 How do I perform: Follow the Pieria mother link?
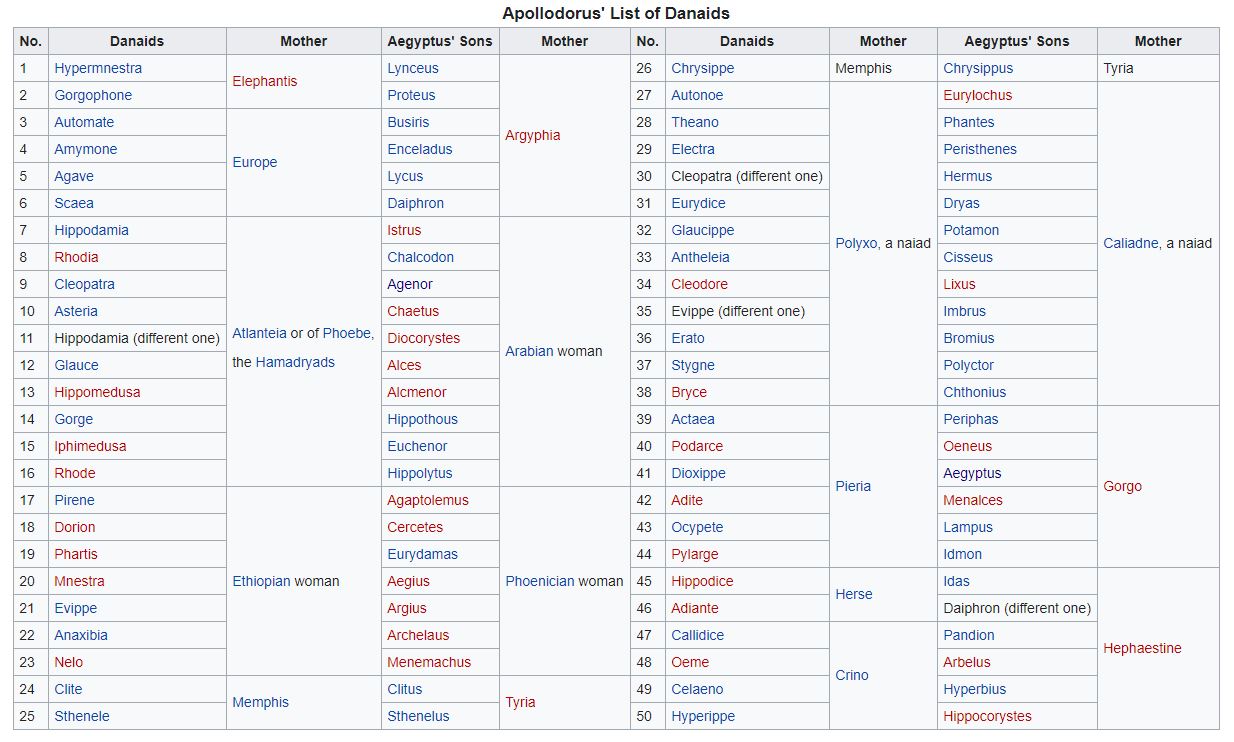click(x=853, y=486)
